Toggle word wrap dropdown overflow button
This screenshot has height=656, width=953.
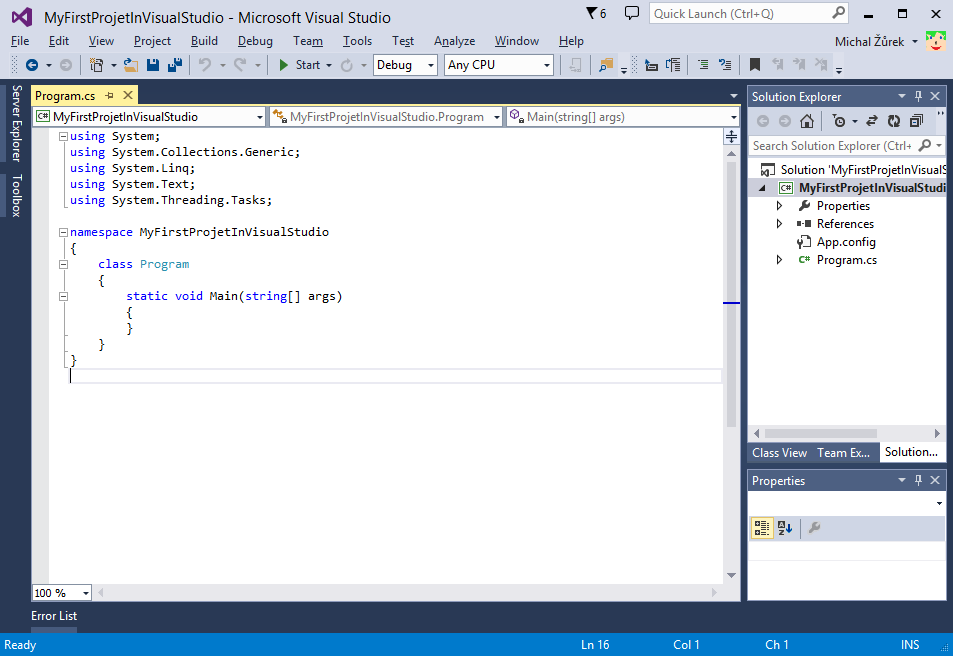(840, 71)
